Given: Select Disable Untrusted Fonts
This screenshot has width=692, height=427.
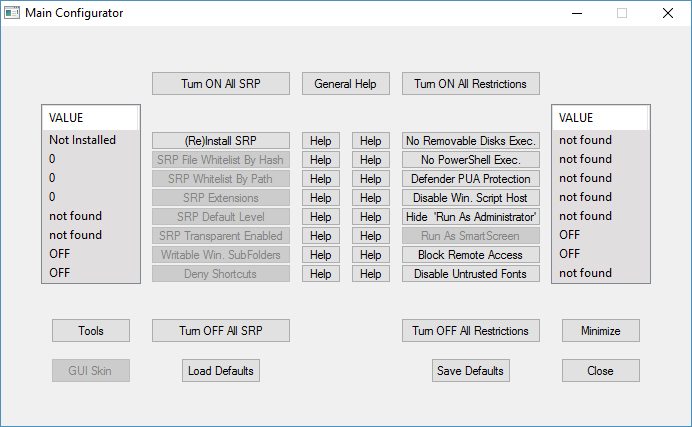Looking at the screenshot, I should 471,274.
